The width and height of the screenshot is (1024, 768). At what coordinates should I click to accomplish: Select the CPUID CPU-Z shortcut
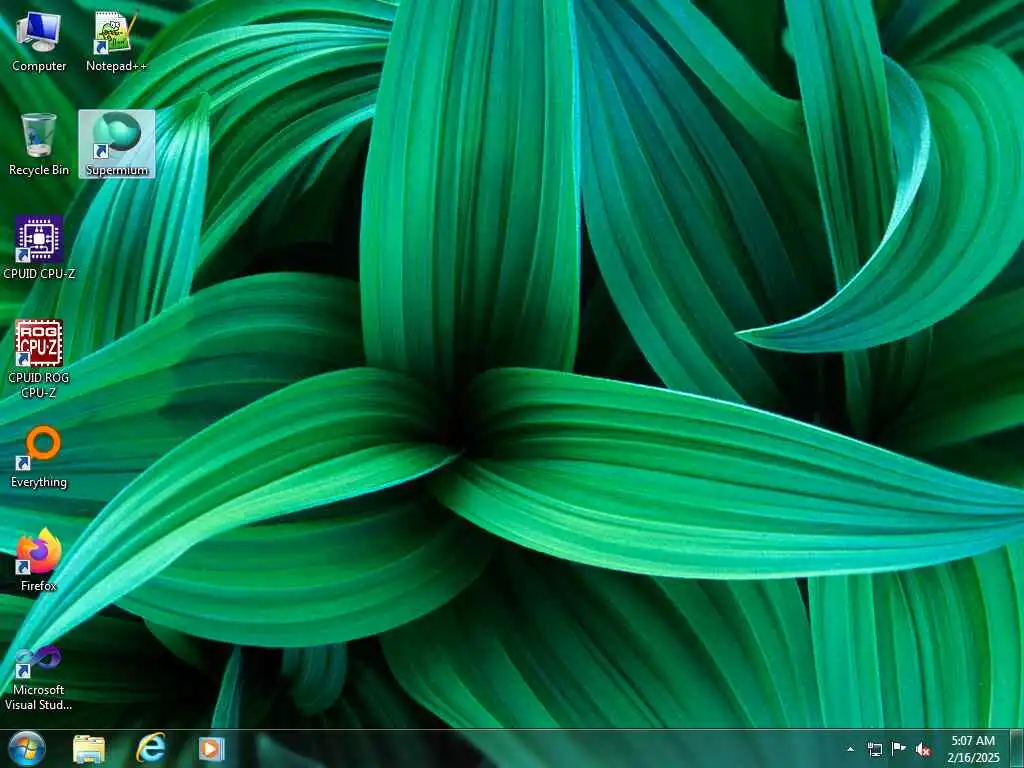click(x=39, y=248)
